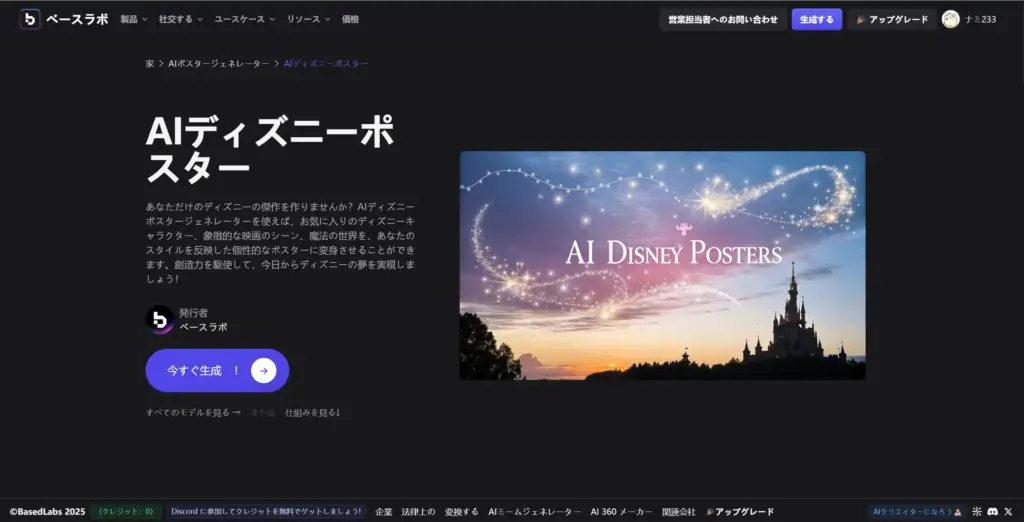The width and height of the screenshot is (1024, 522).
Task: Go to 家 breadcrumb link
Action: pos(150,63)
